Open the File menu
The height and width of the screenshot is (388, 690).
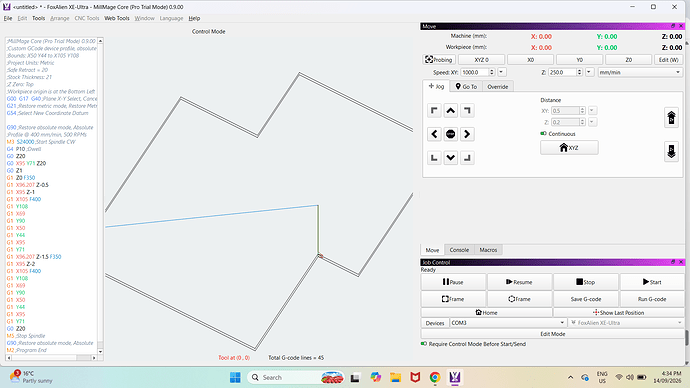point(8,18)
